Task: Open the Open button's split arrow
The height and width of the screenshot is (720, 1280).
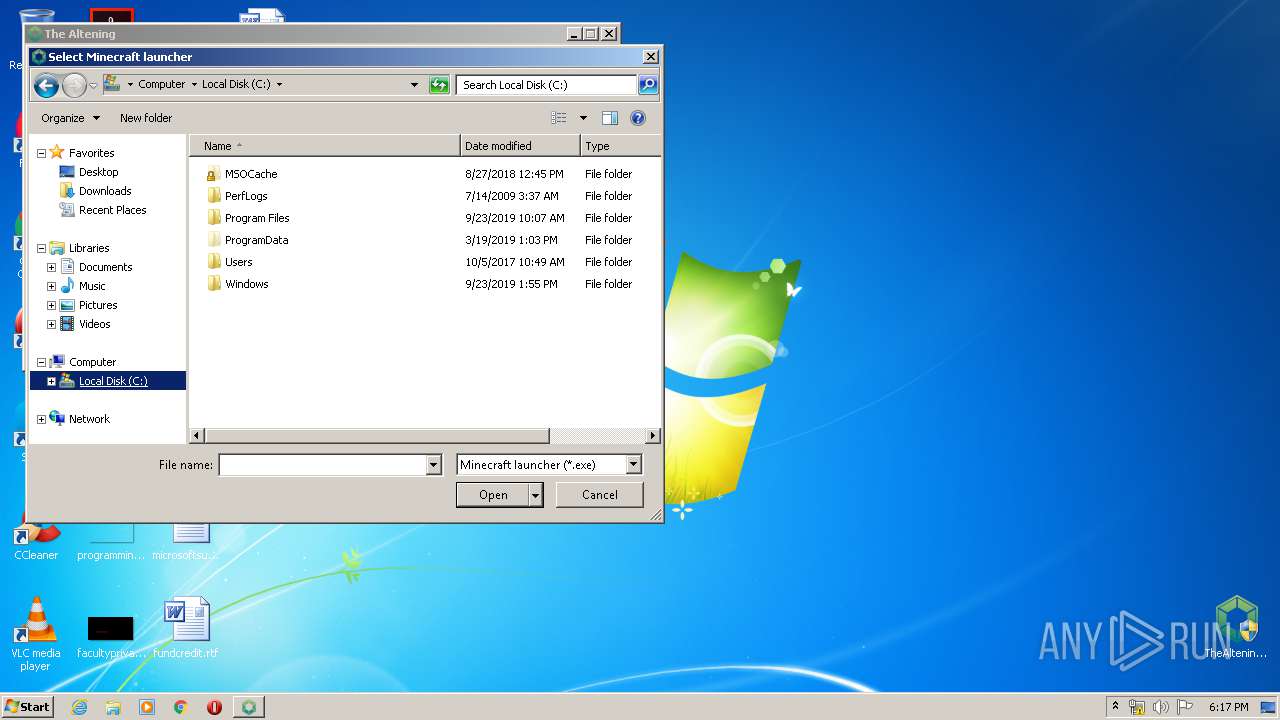Action: pos(536,495)
